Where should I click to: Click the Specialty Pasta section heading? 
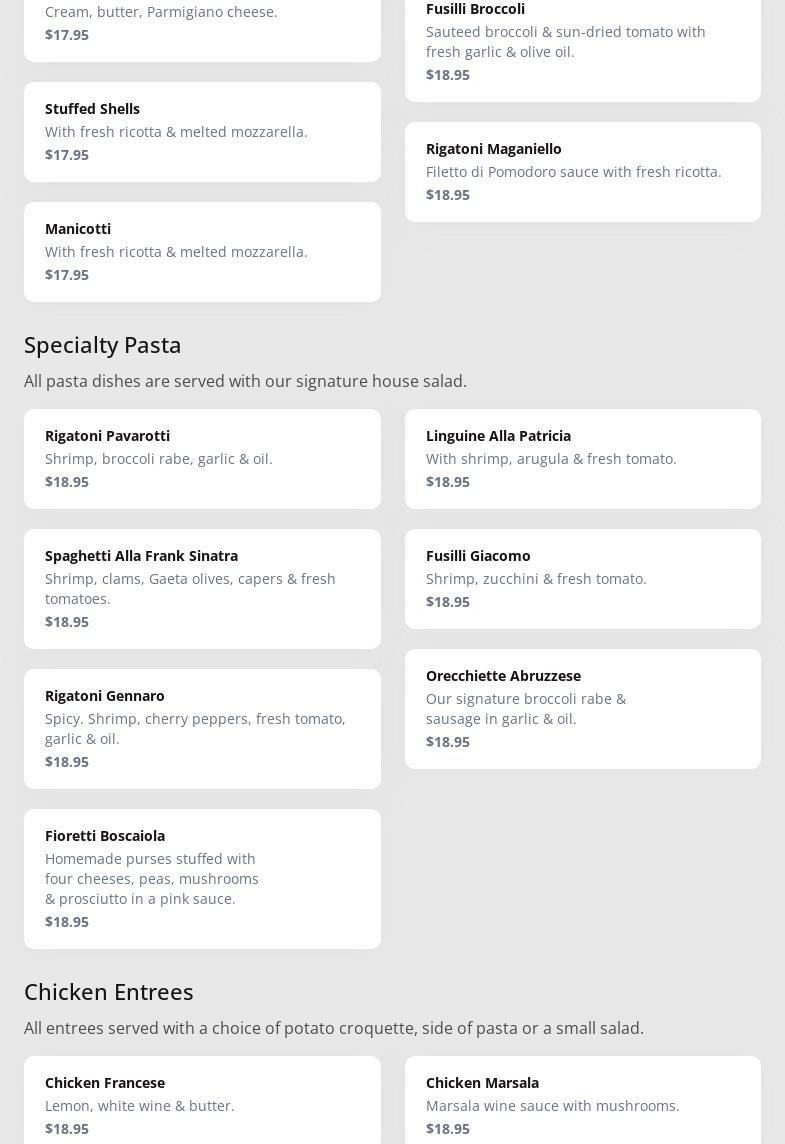click(103, 345)
